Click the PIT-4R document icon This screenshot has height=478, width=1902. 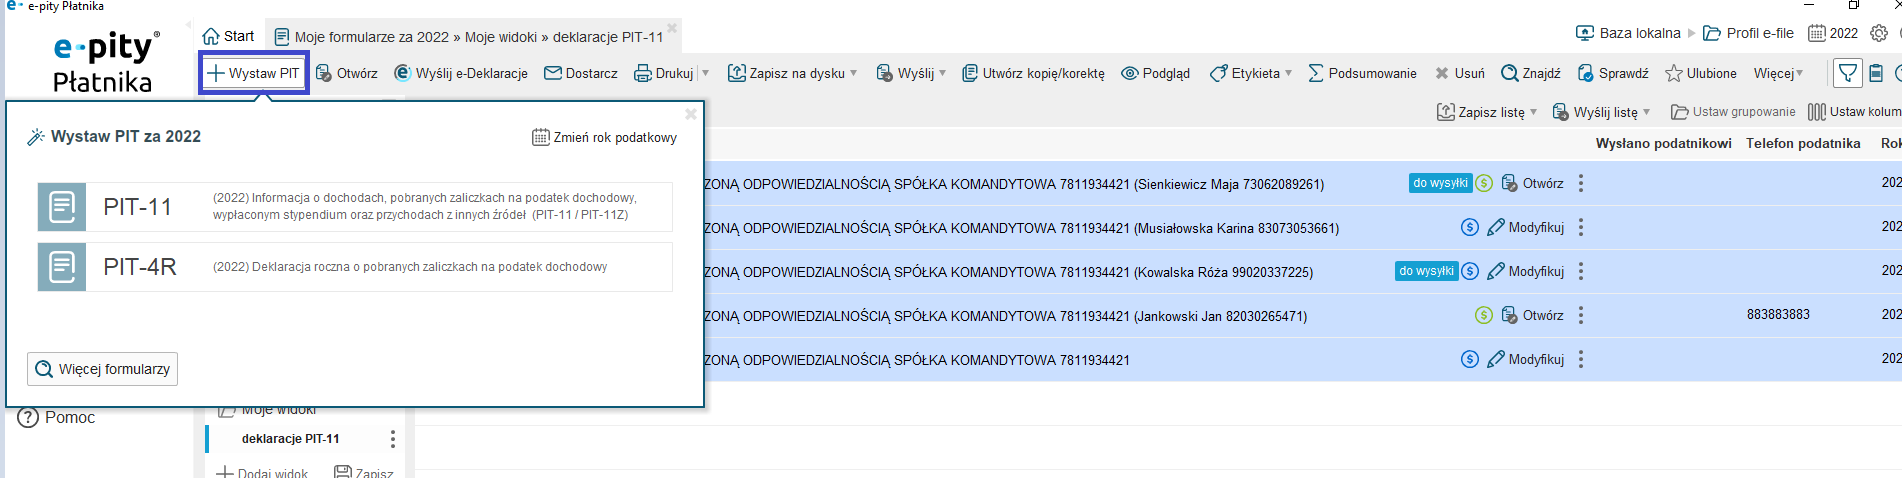62,267
